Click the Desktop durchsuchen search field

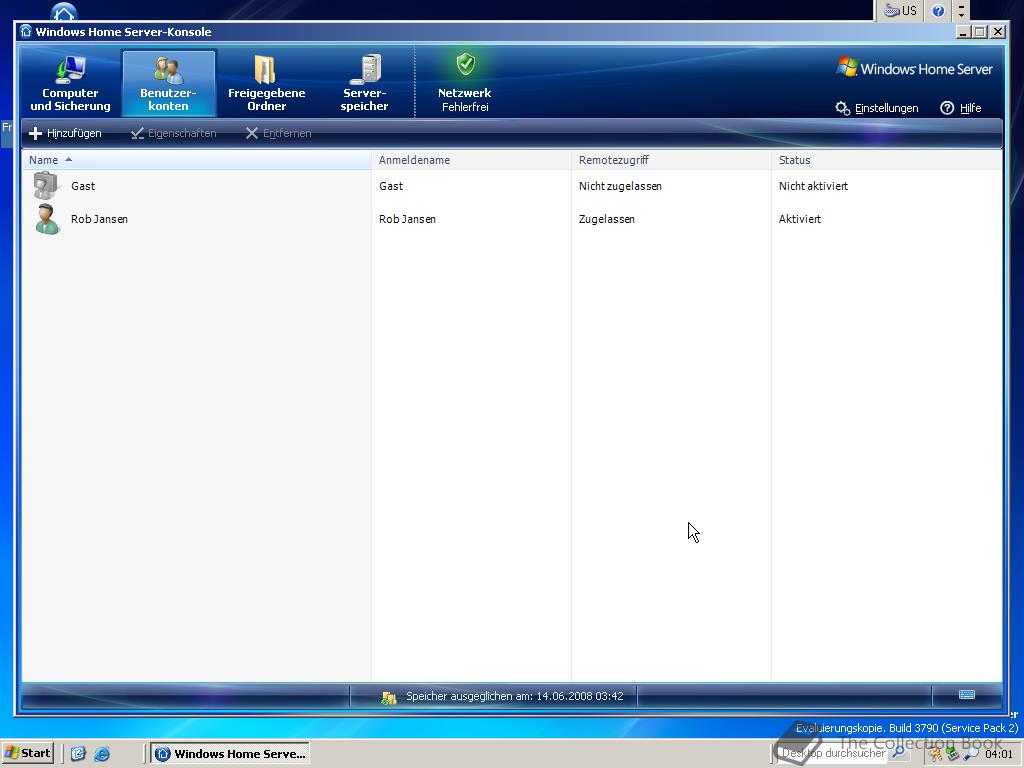833,753
